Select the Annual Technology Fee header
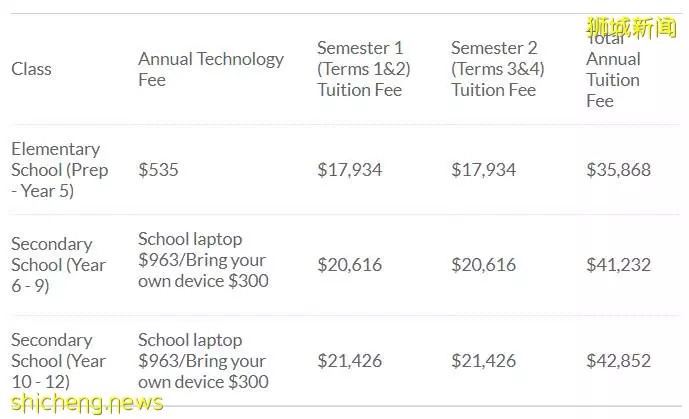Viewport: 689px width, 419px height. [211, 69]
